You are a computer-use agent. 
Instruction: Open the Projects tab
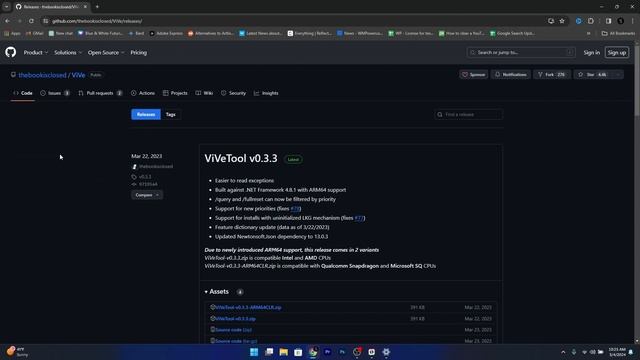pyautogui.click(x=175, y=93)
